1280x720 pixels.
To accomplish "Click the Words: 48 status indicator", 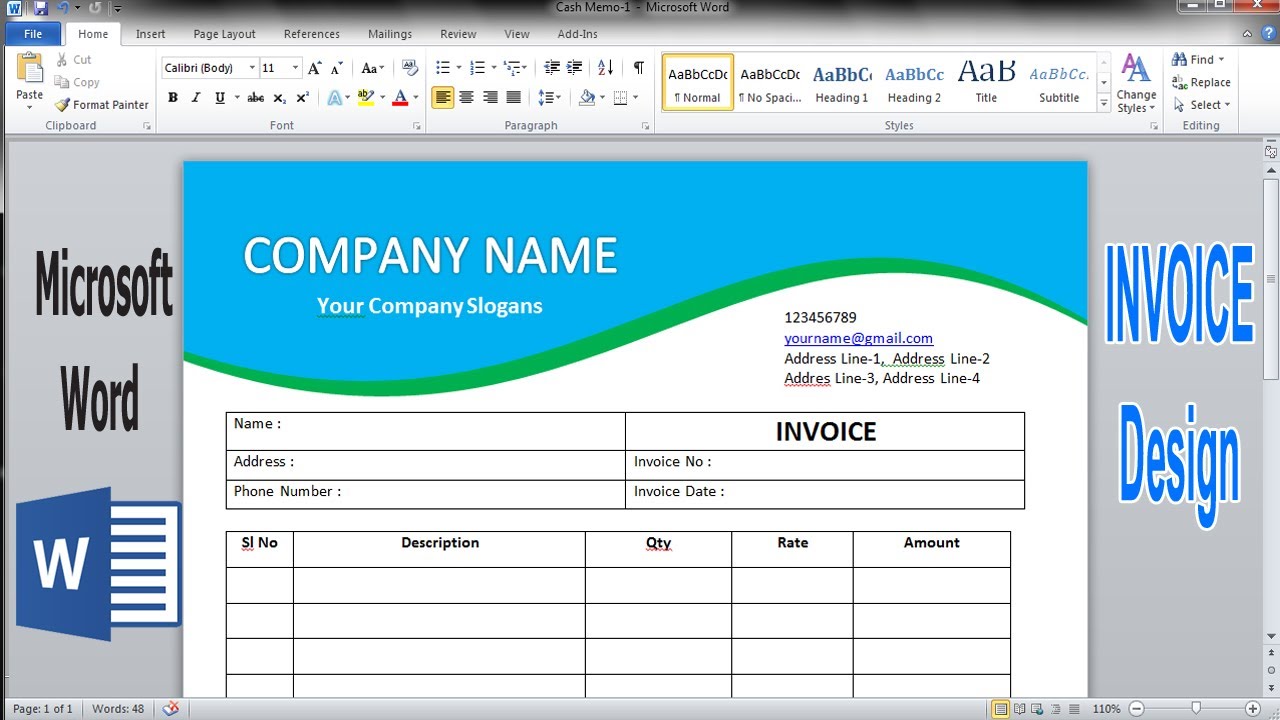I will (x=118, y=709).
